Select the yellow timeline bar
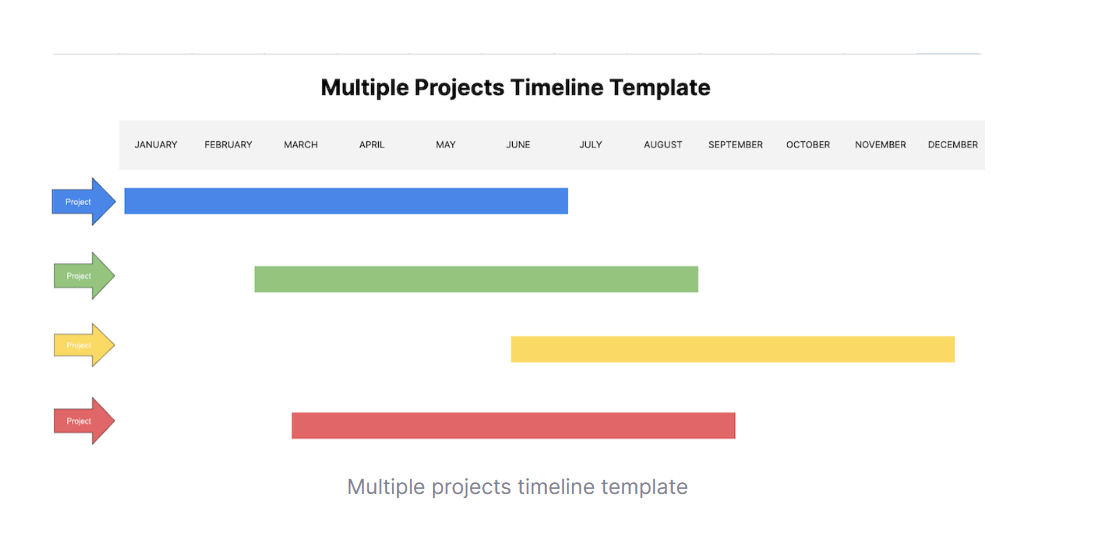Screen dimensions: 1096x544 pos(733,349)
